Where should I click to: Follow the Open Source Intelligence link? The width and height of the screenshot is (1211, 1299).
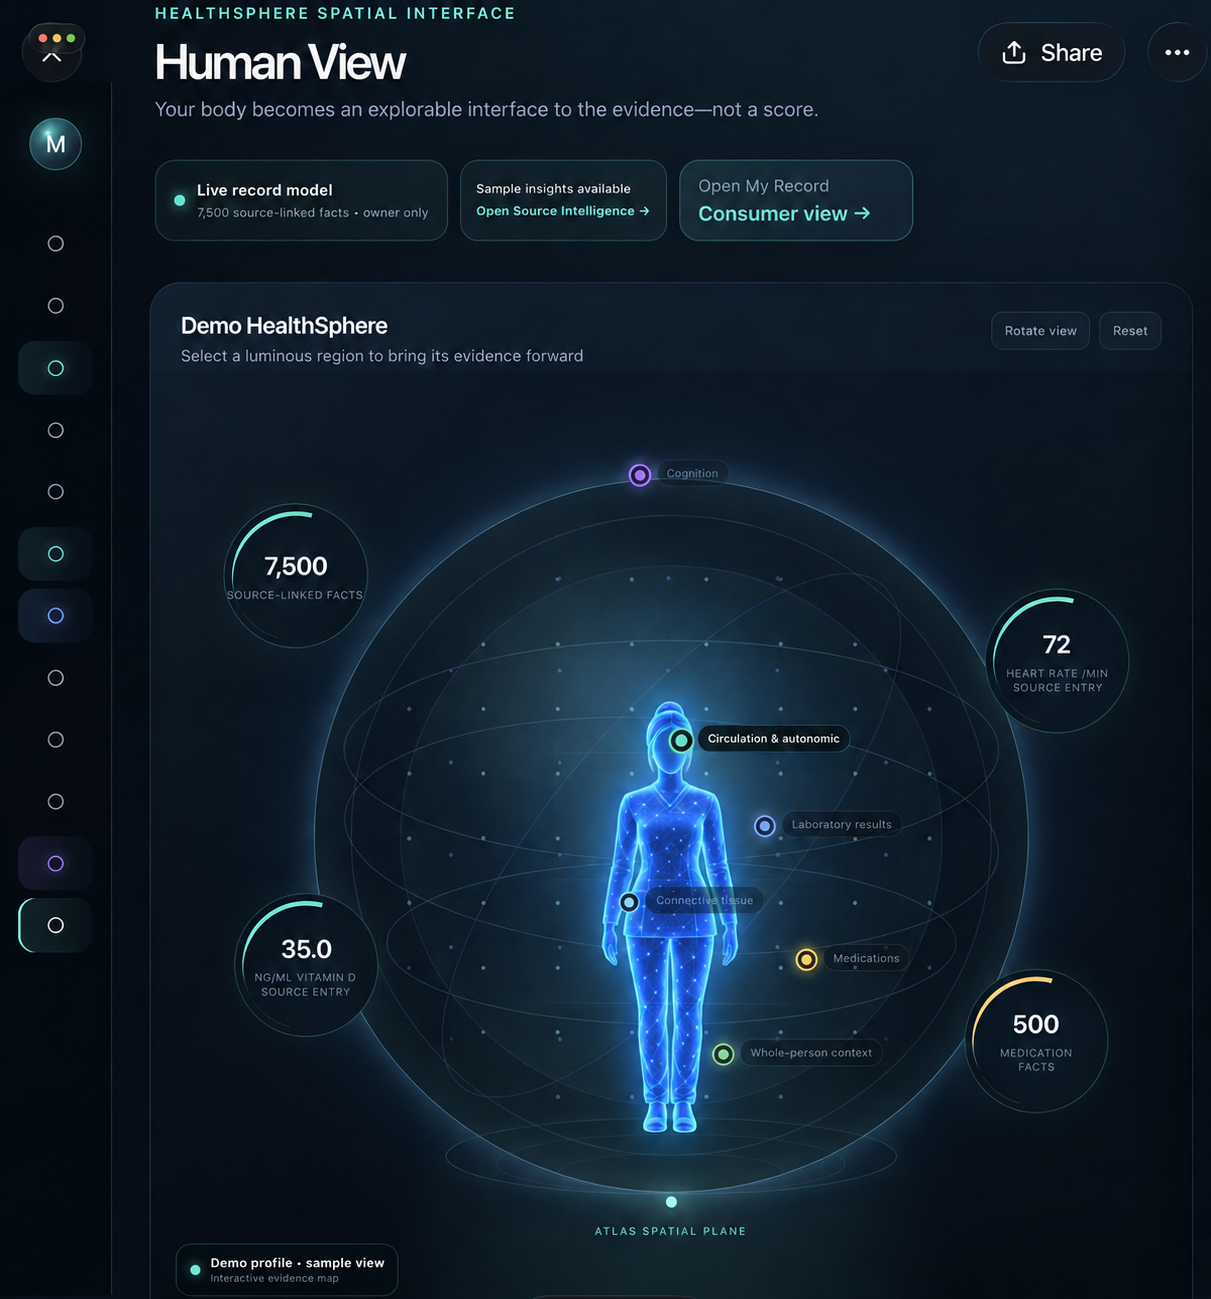click(x=563, y=211)
